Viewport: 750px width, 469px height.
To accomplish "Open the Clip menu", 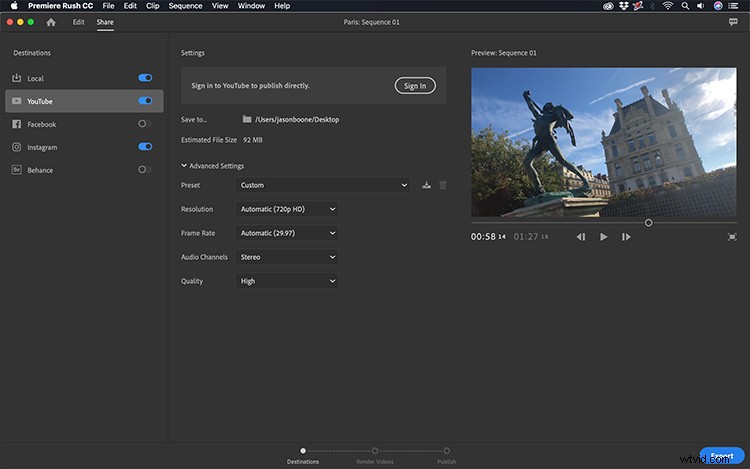I will point(153,6).
